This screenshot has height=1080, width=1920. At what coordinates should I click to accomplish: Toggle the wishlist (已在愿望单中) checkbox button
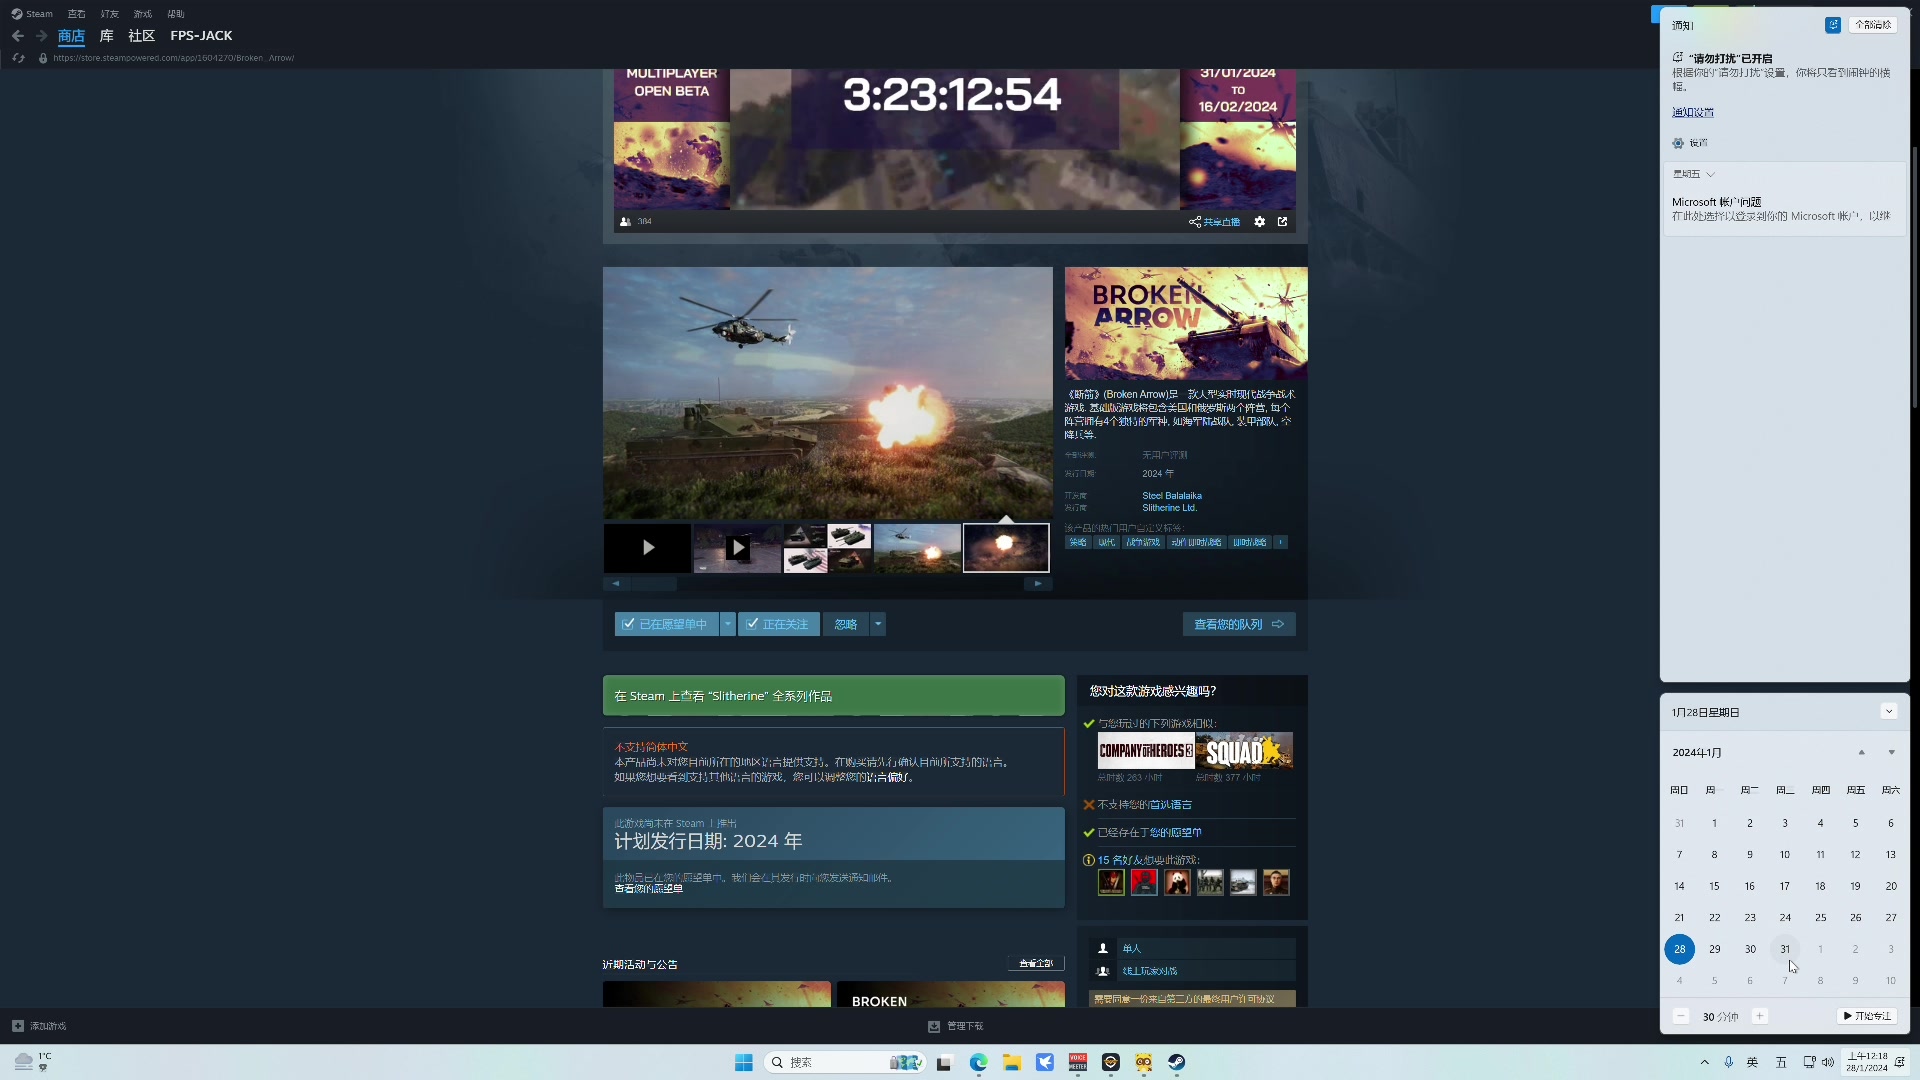coord(666,624)
